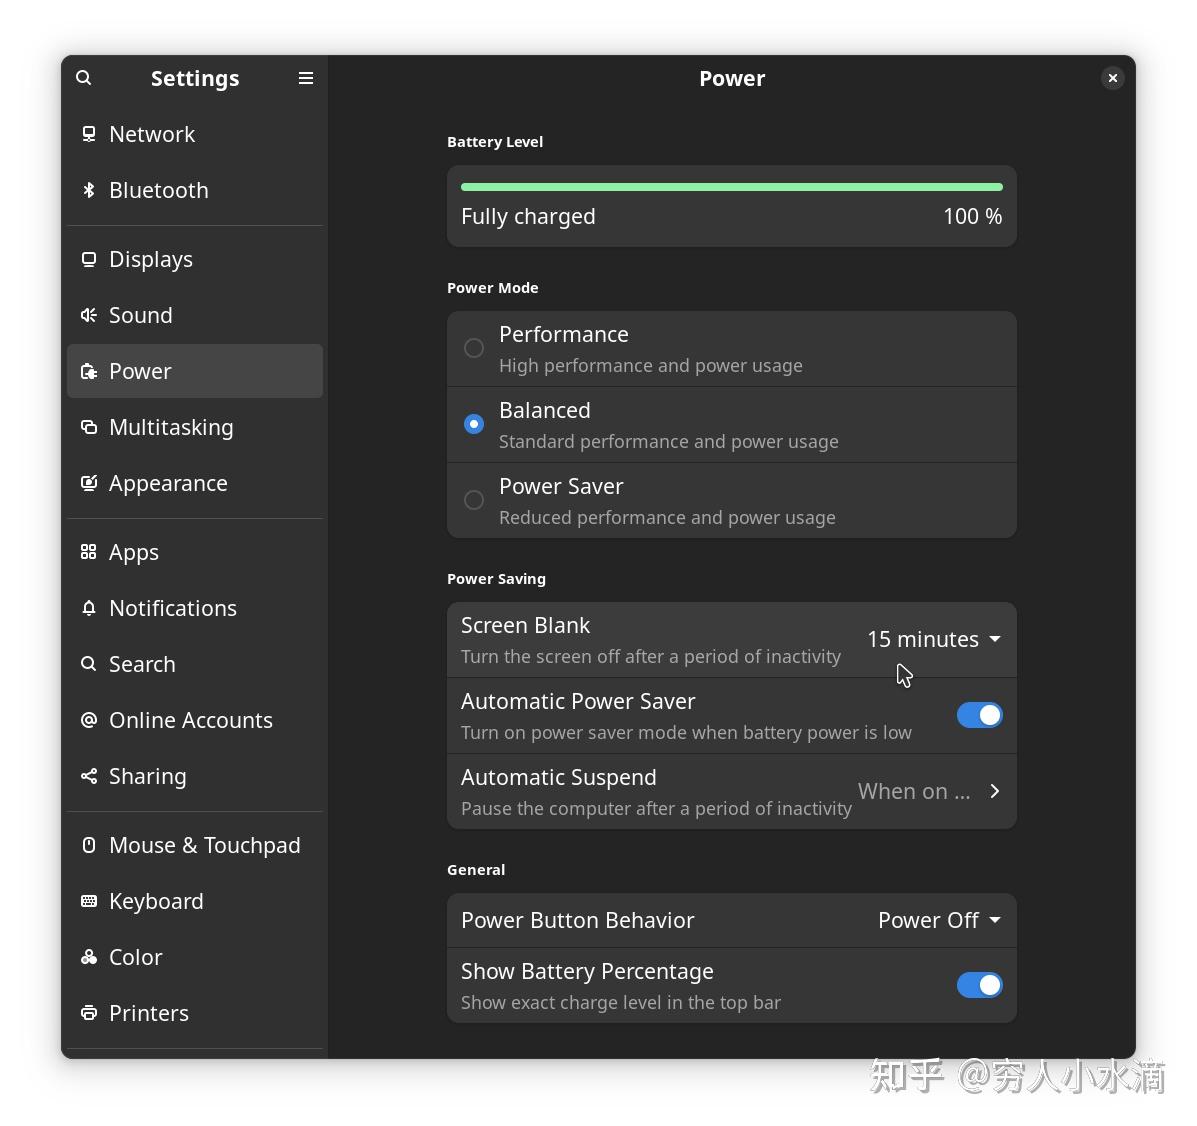This screenshot has width=1197, height=1126.
Task: Go to the Network settings panel
Action: [x=152, y=134]
